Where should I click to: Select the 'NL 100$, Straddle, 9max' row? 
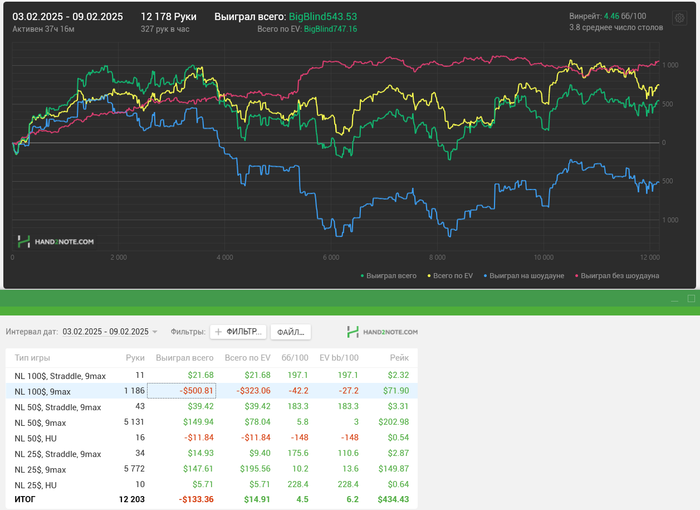[x=59, y=374]
